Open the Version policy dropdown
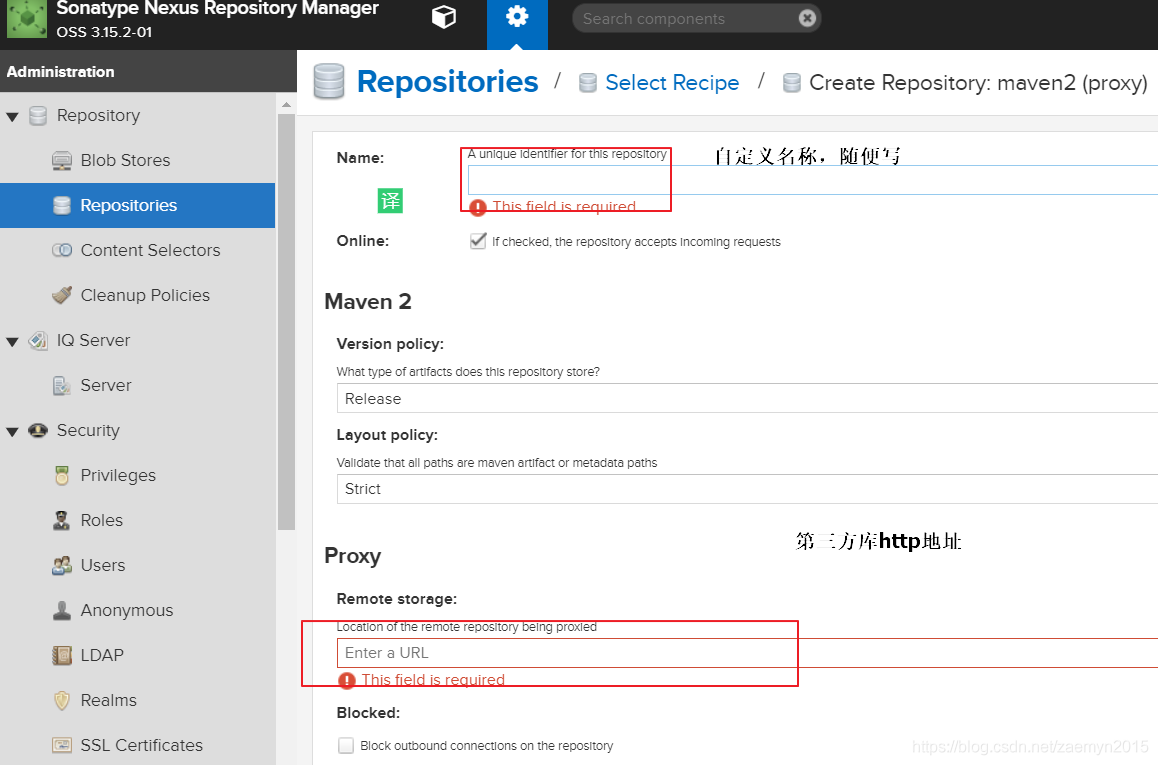Image resolution: width=1158 pixels, height=765 pixels. [x=747, y=399]
